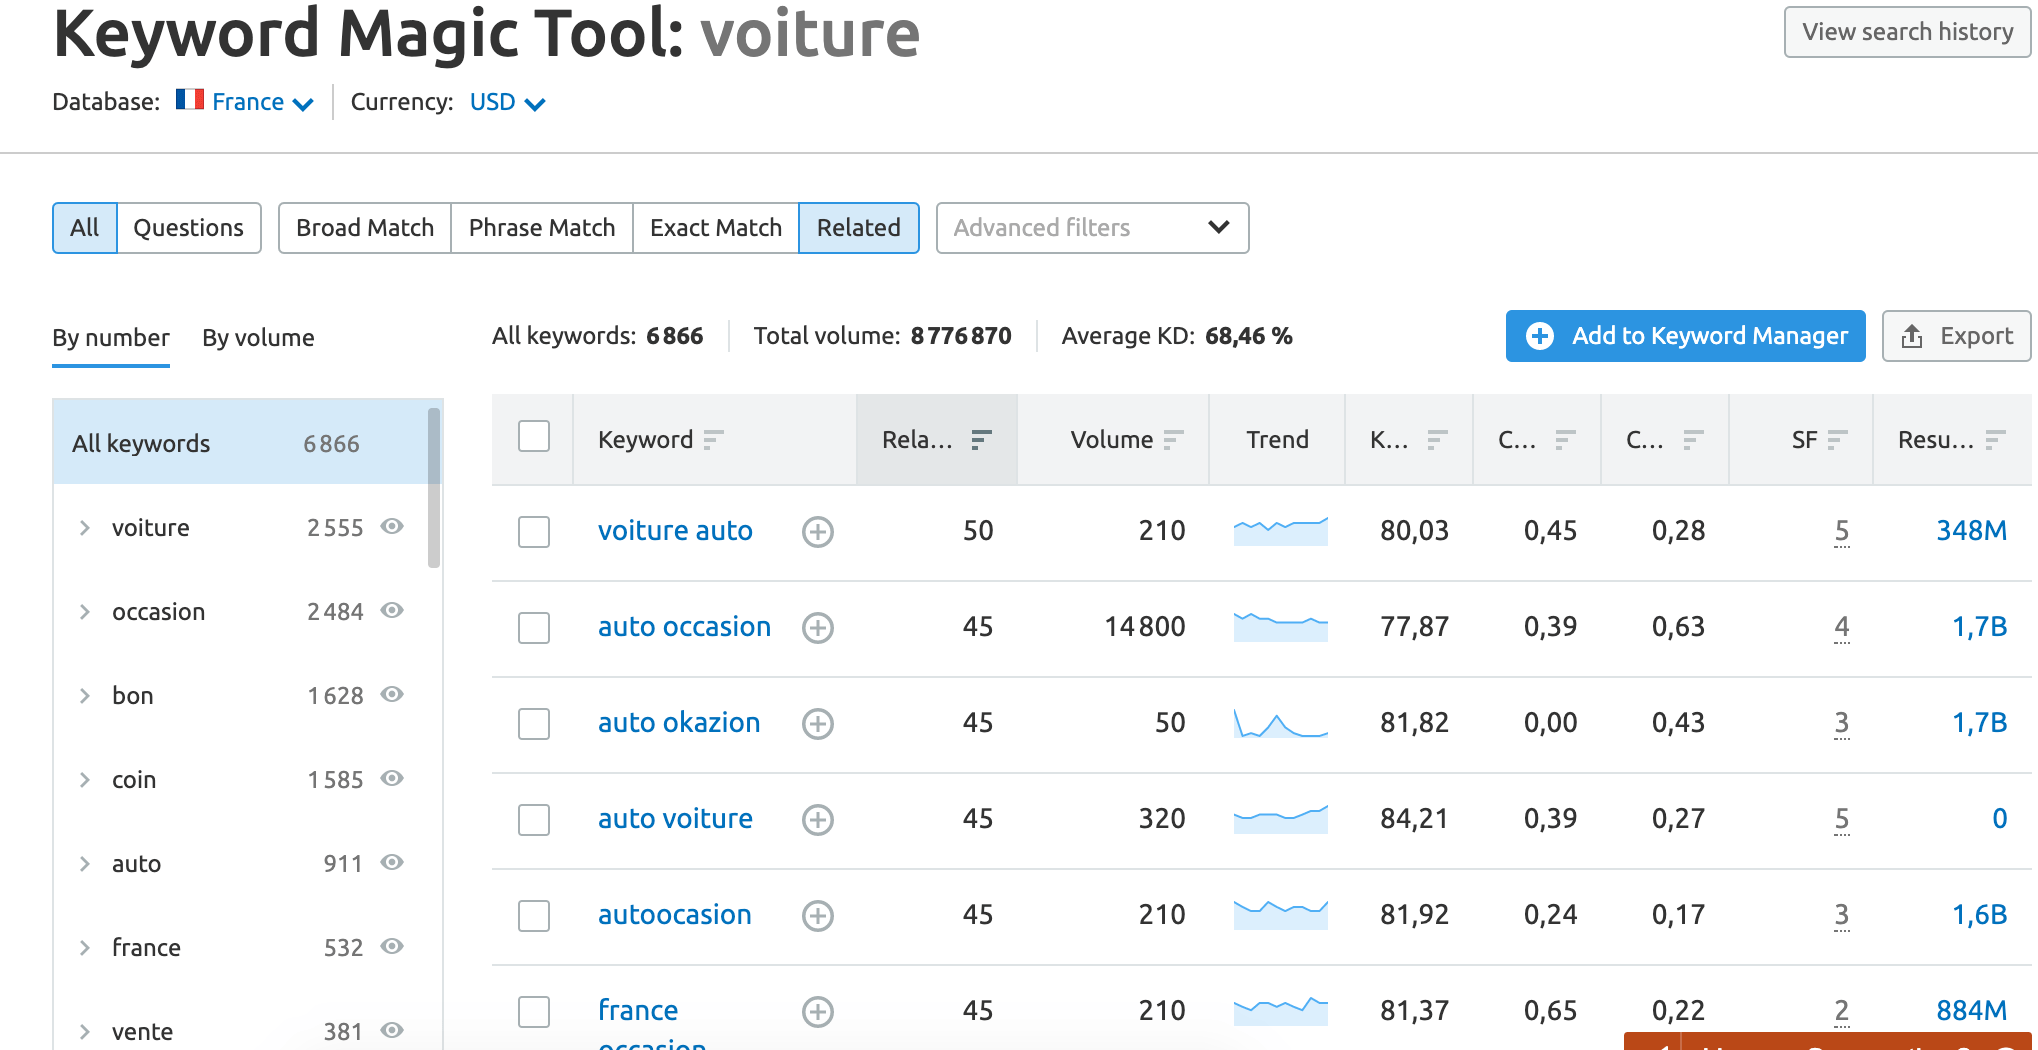Sort by Keyword column sort icon

713,440
